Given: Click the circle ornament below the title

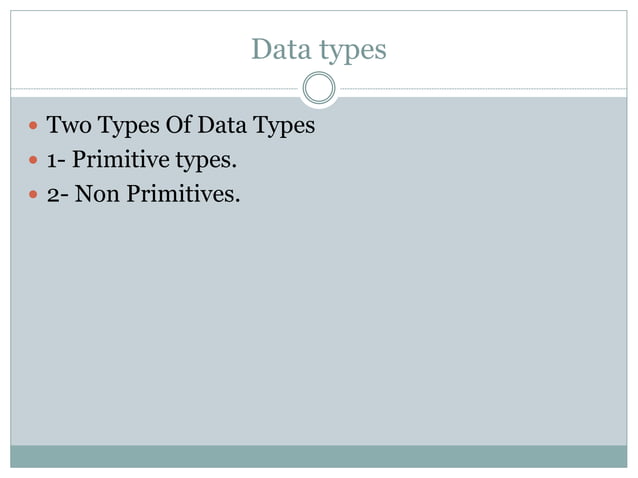Looking at the screenshot, I should pos(319,89).
